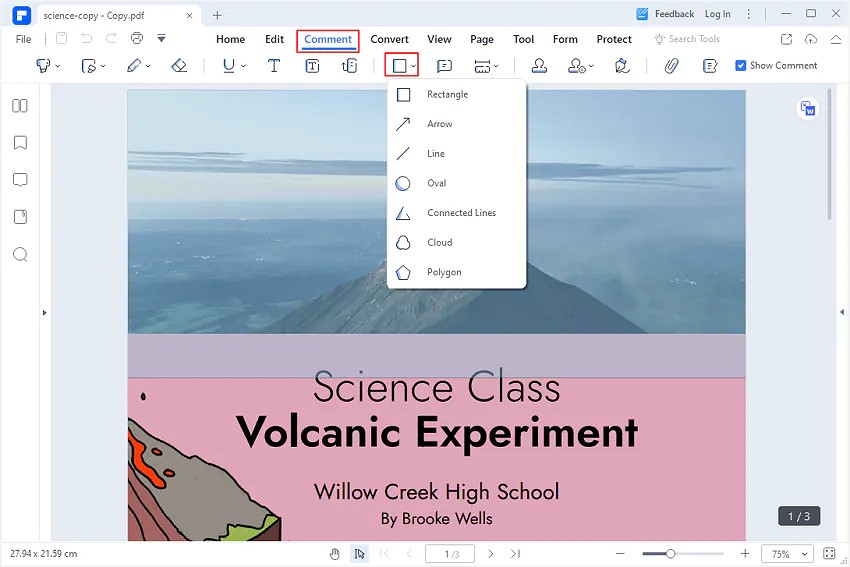Image resolution: width=850 pixels, height=567 pixels.
Task: Select the Text Callout tool
Action: [x=350, y=66]
